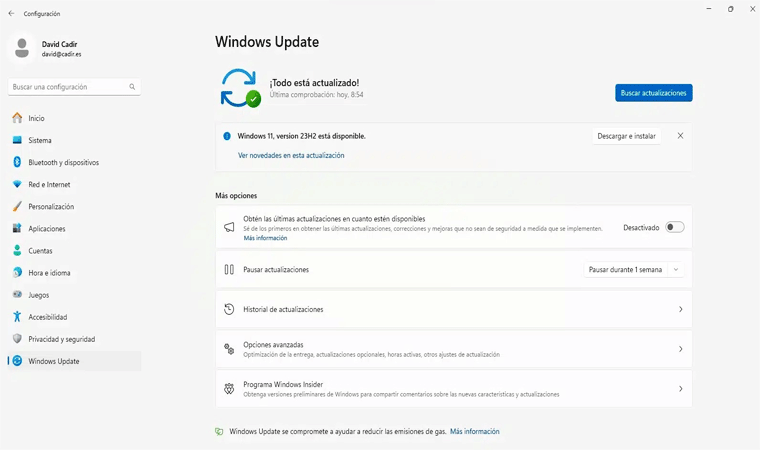This screenshot has height=450, width=760.
Task: Expand the Opciones avanzadas chevron
Action: pyautogui.click(x=681, y=349)
